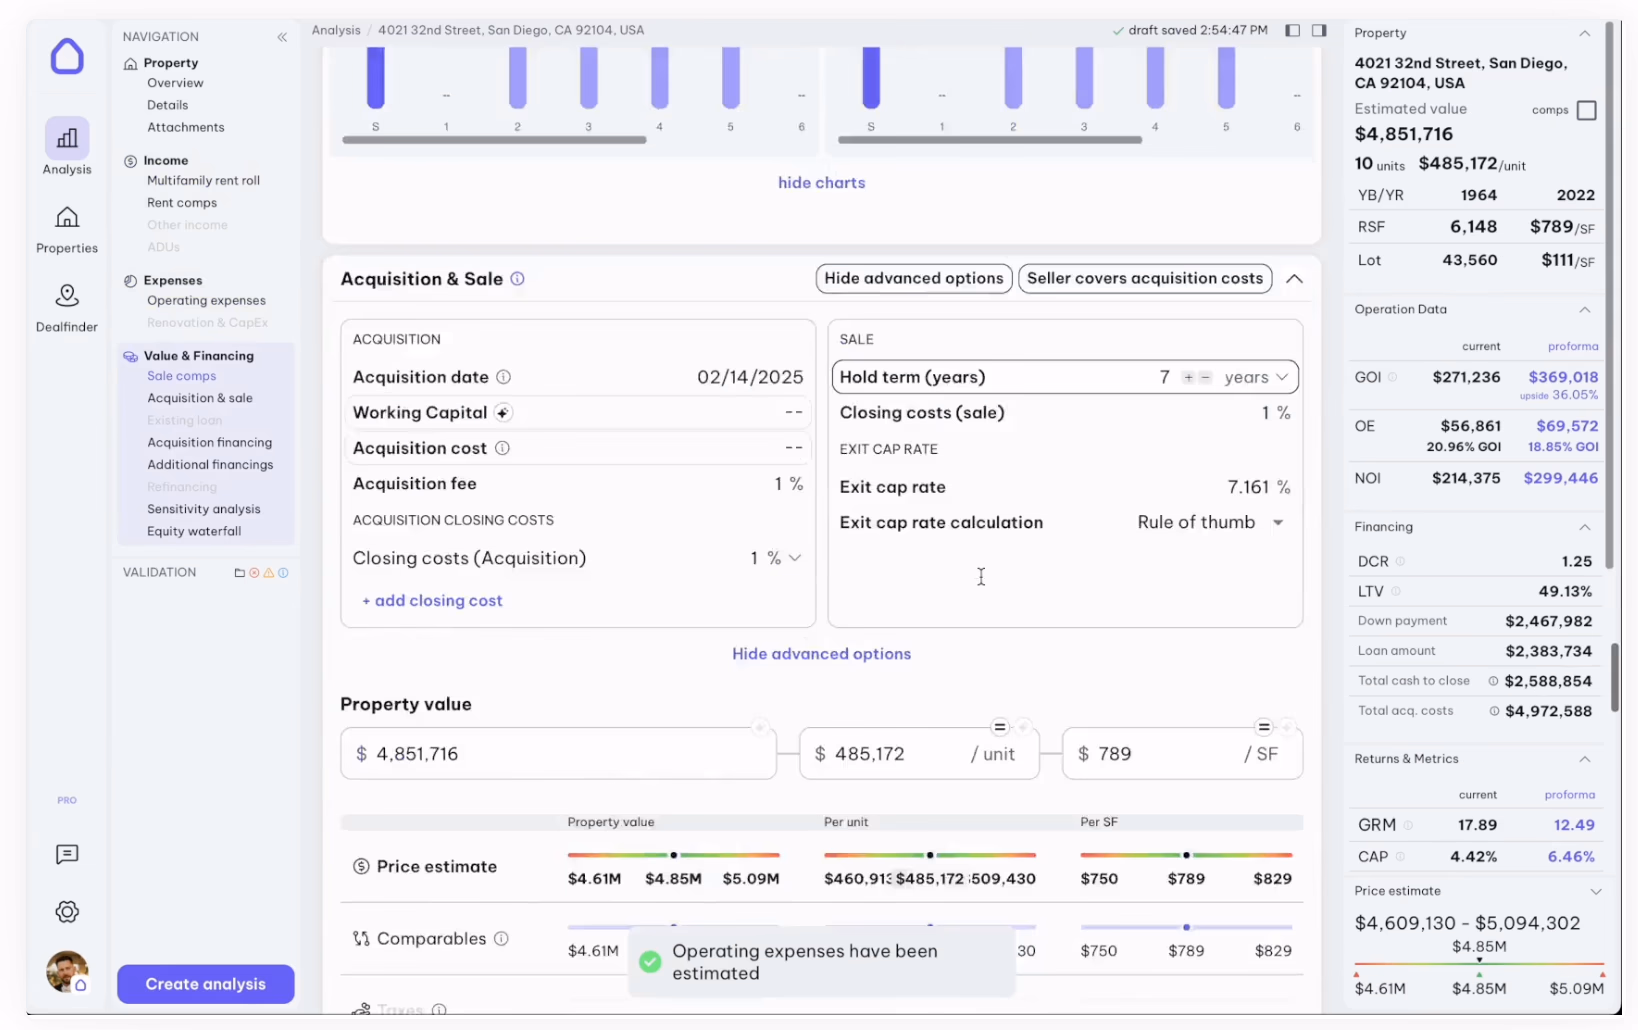1638x1030 pixels.
Task: Click the validation info icon
Action: coord(283,573)
